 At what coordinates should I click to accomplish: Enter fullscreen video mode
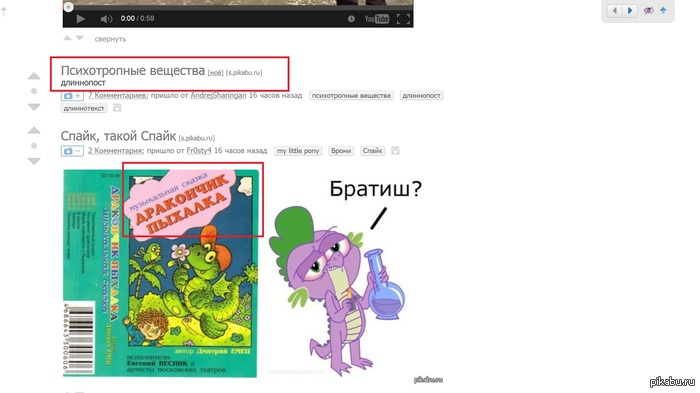(403, 19)
